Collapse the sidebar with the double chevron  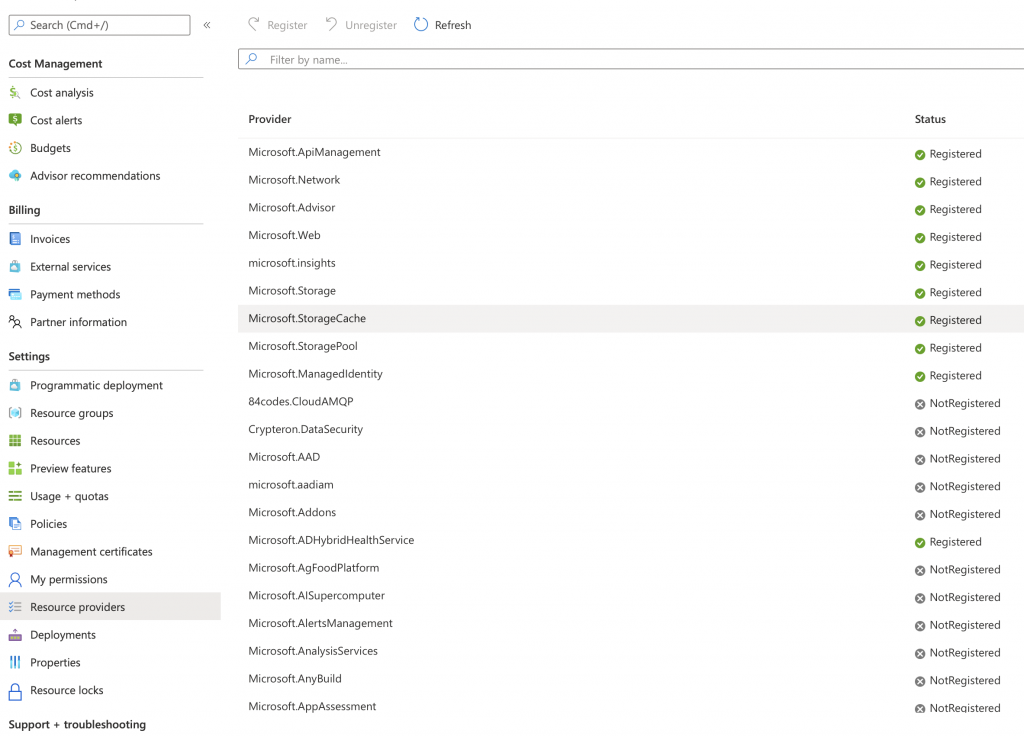click(207, 25)
